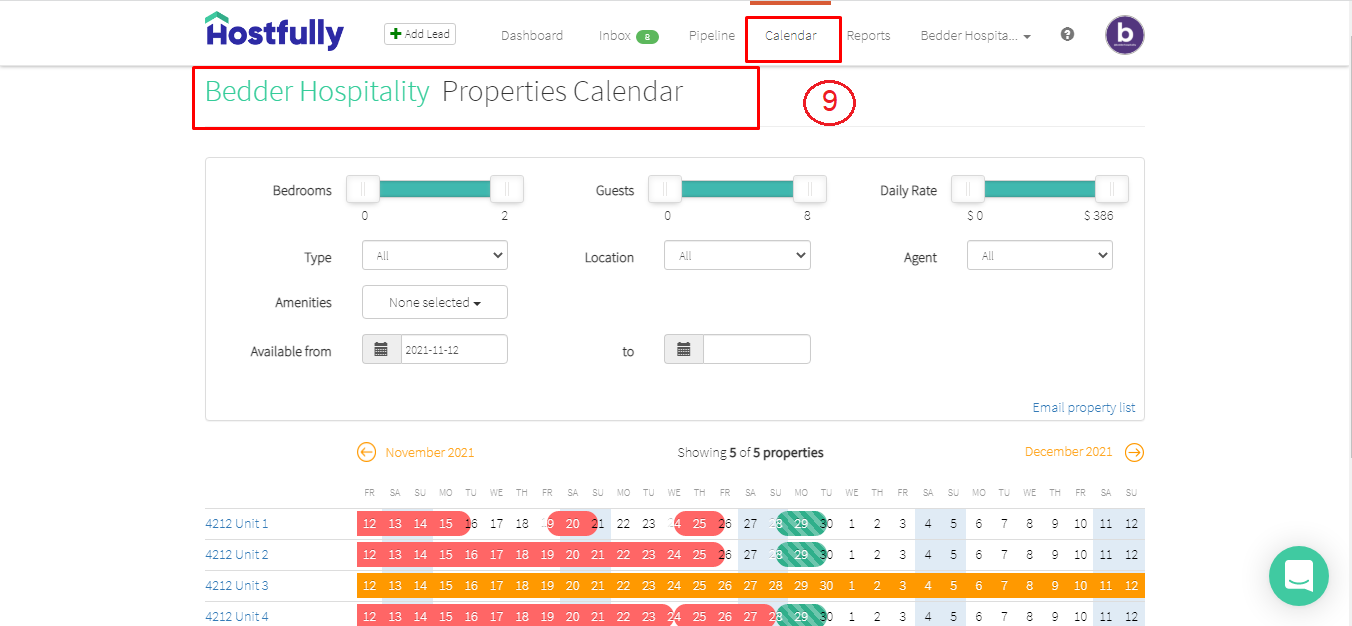The height and width of the screenshot is (626, 1352).
Task: Open the Pipeline tab
Action: click(x=711, y=35)
